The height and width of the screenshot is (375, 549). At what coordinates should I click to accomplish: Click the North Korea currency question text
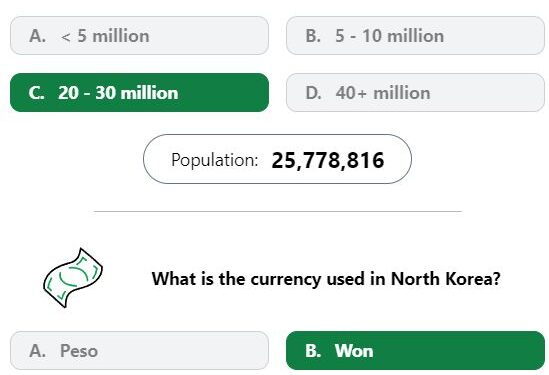(x=326, y=279)
